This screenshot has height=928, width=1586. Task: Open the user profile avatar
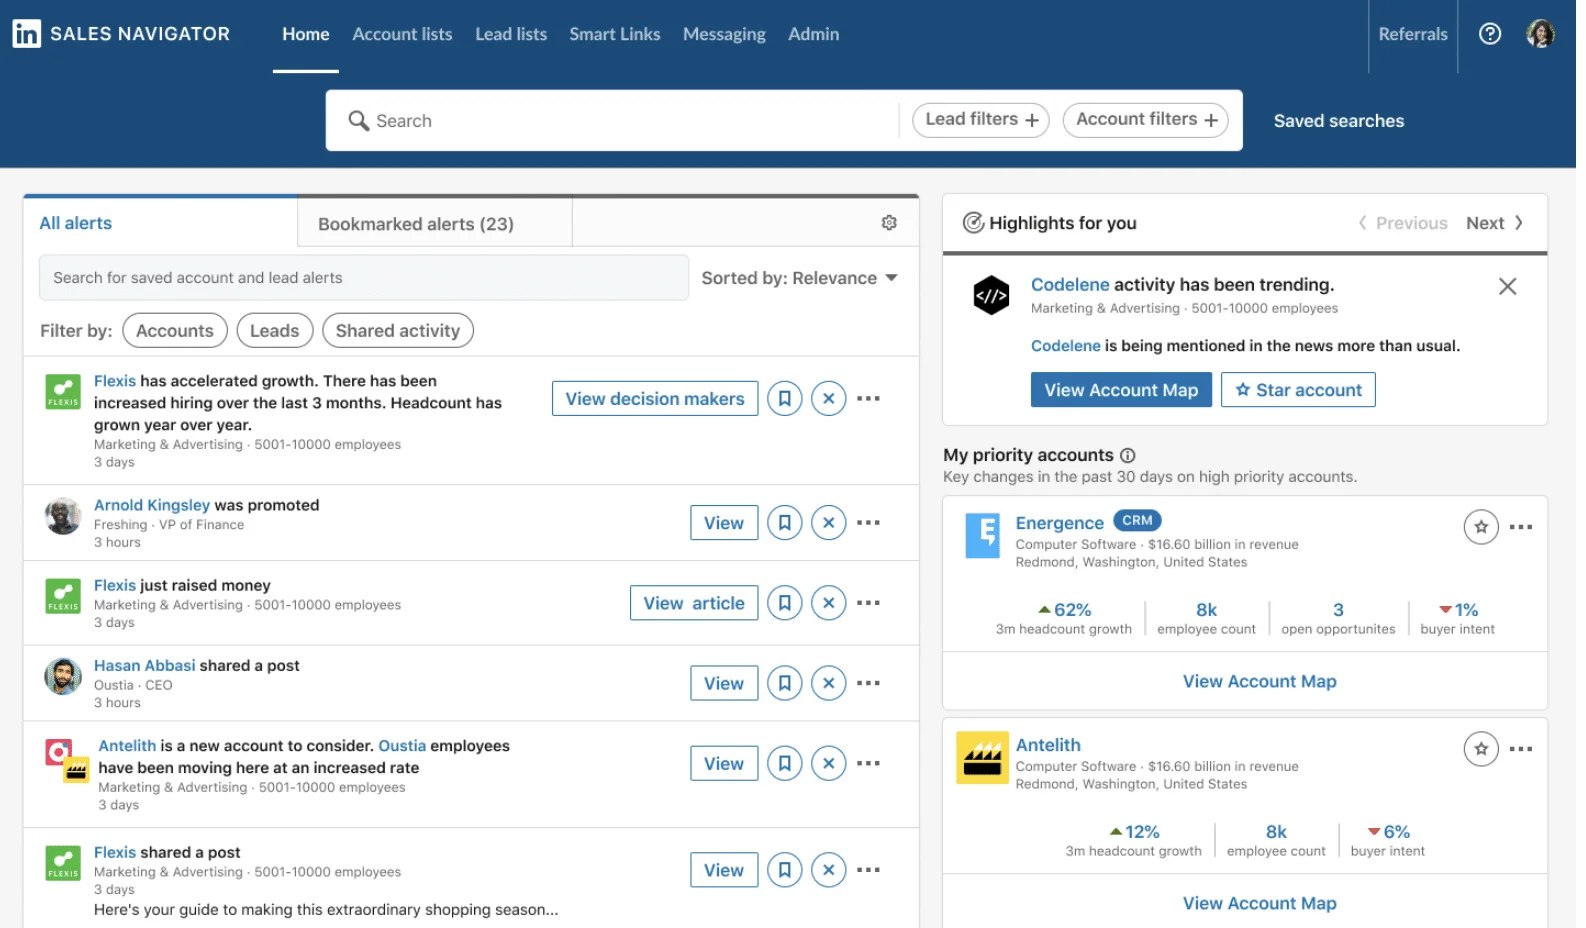coord(1540,34)
